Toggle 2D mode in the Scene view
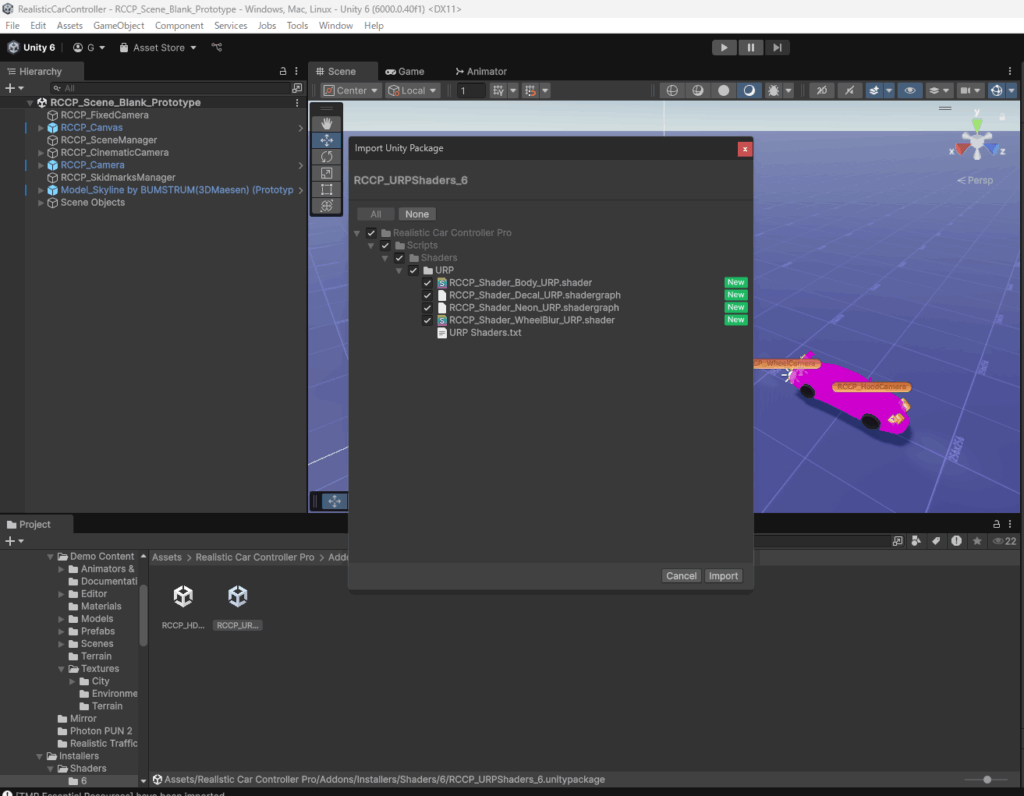The image size is (1024, 796). [822, 91]
